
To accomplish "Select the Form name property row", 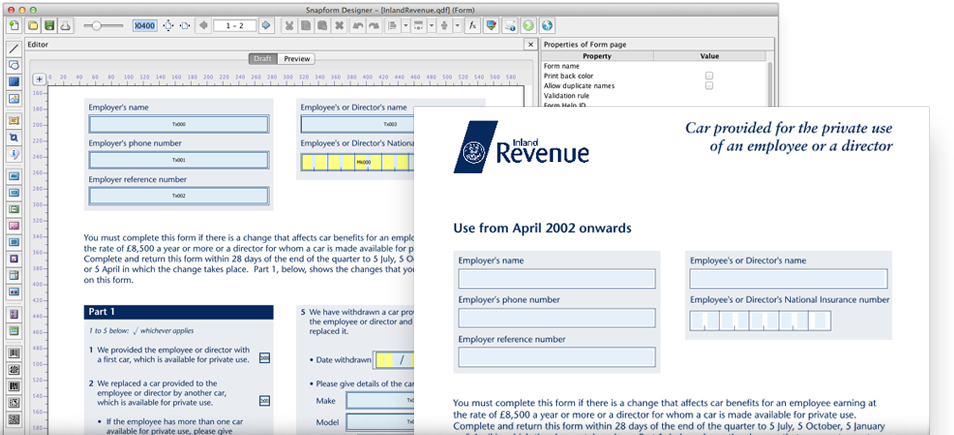I will [653, 66].
